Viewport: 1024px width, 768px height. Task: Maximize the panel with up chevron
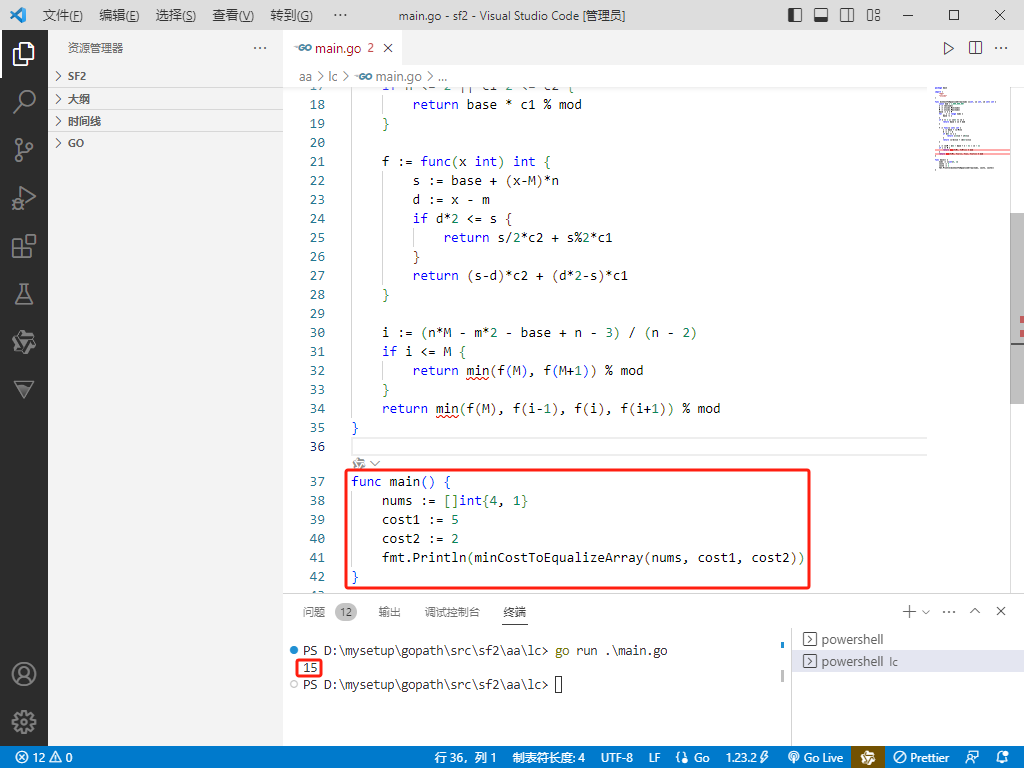point(975,611)
